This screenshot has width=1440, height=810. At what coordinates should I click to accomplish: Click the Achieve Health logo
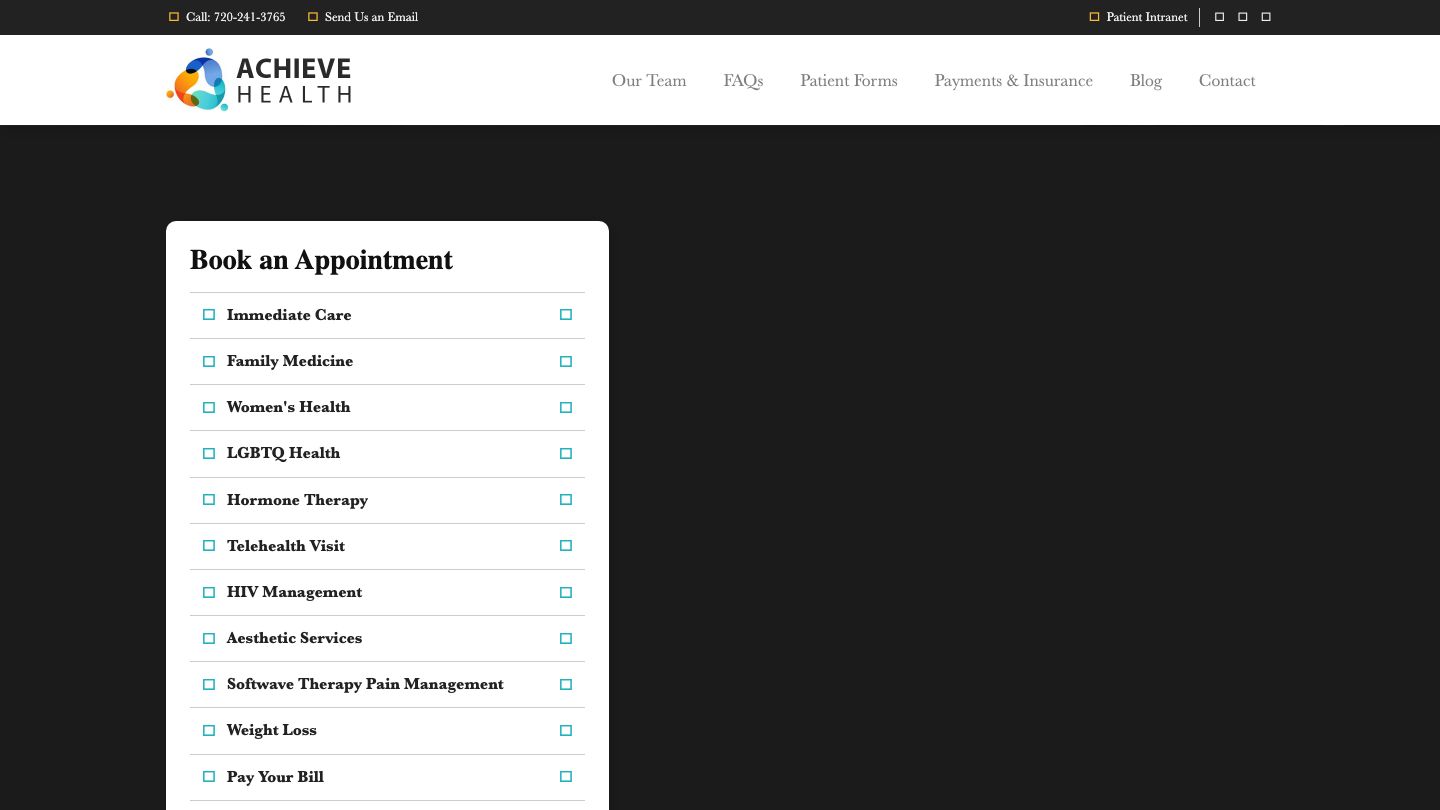[259, 80]
